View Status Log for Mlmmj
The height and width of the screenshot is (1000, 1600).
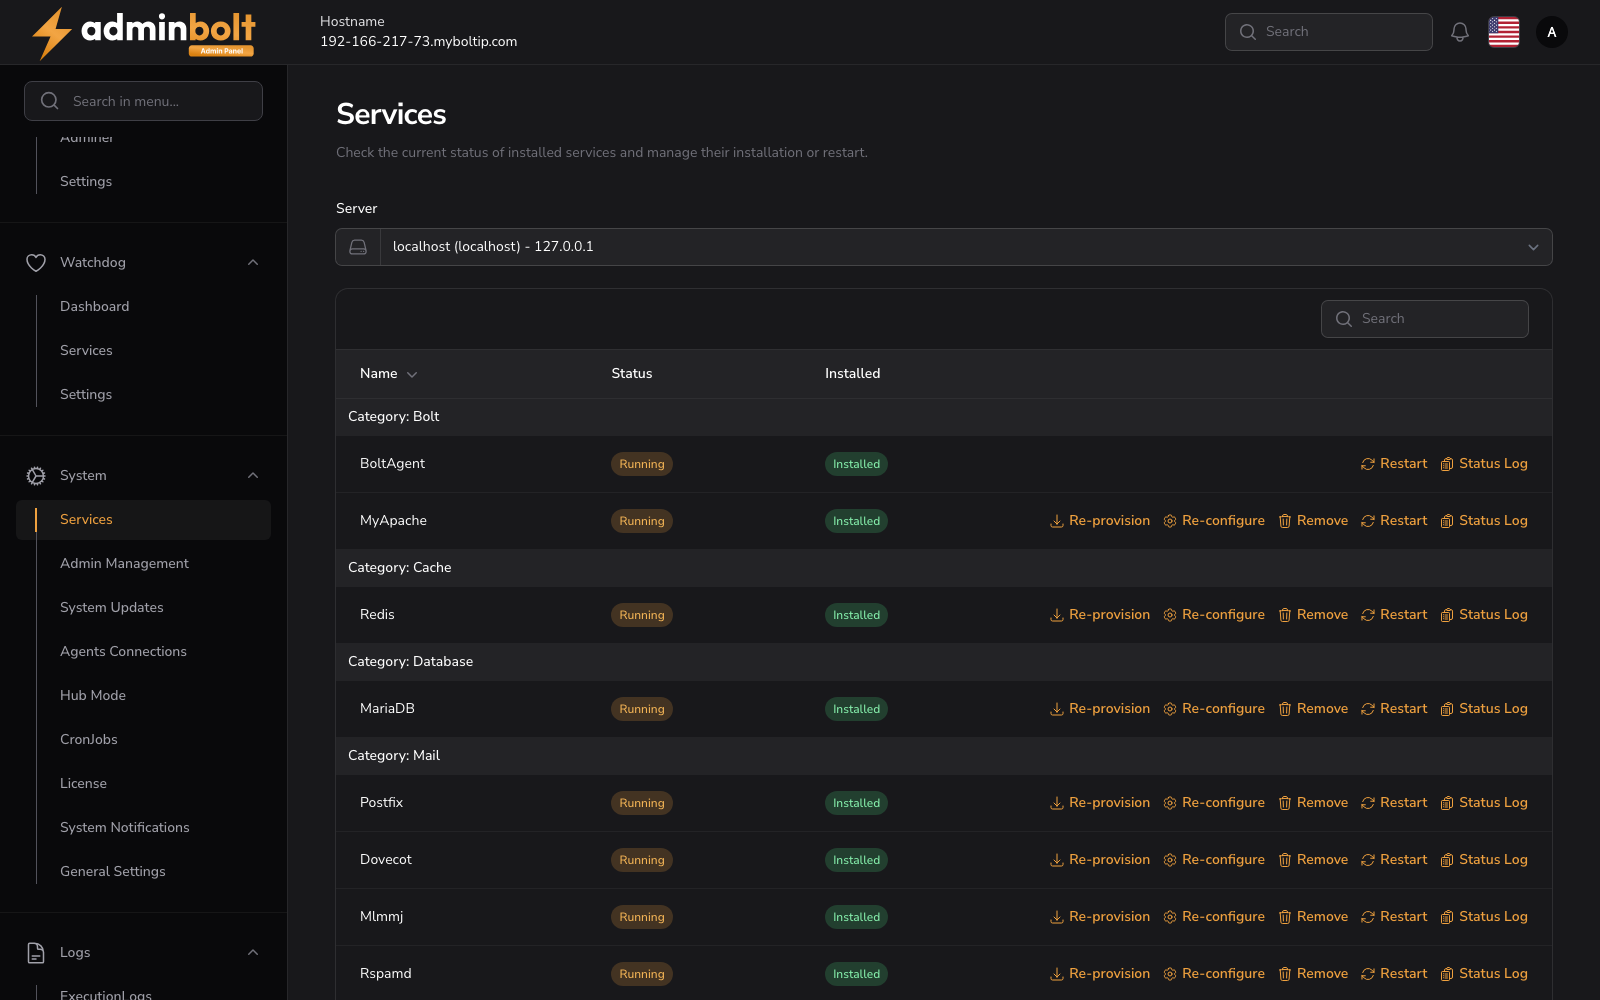pos(1484,917)
